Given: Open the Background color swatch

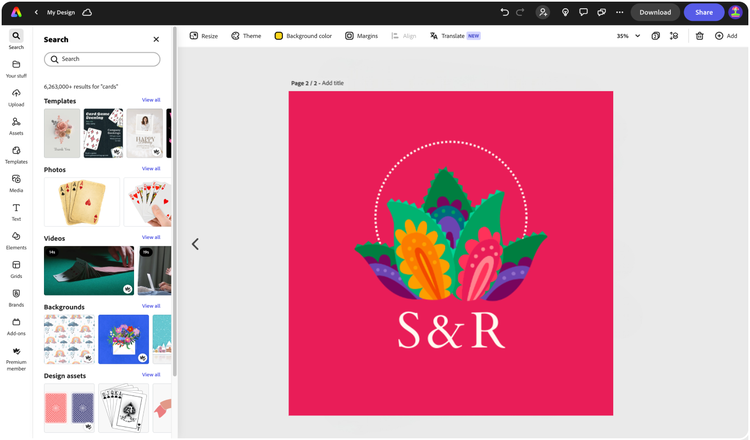Looking at the screenshot, I should [303, 36].
